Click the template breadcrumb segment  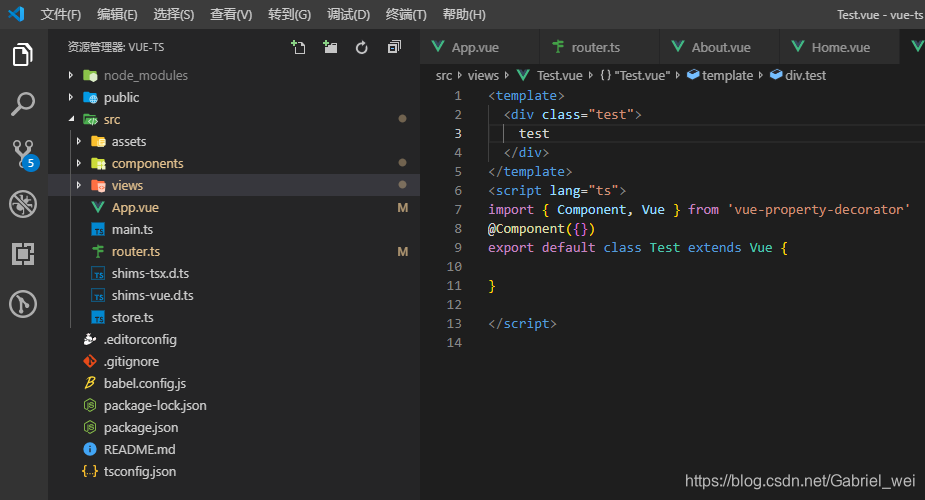720,75
